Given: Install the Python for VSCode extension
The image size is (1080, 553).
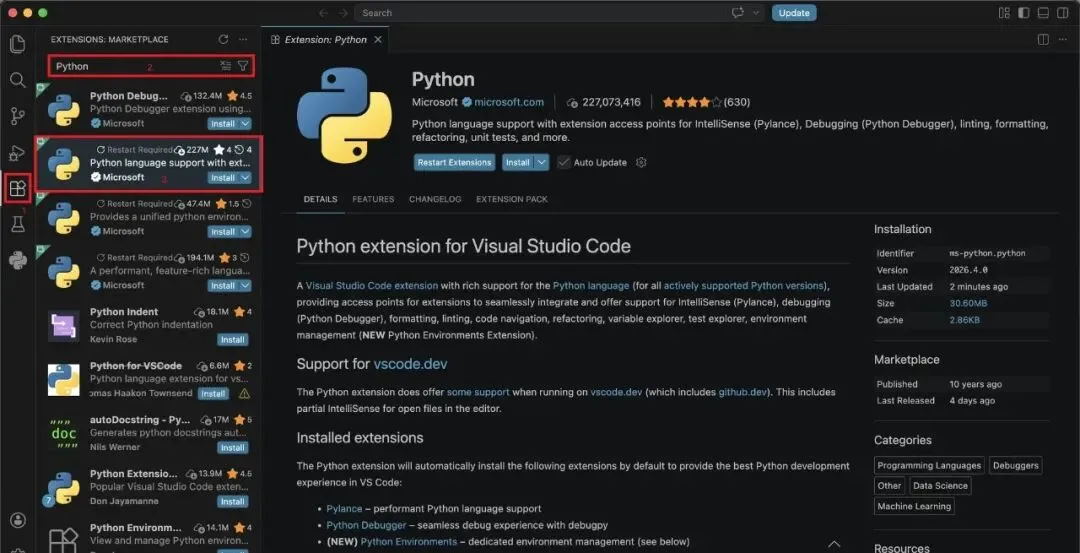Looking at the screenshot, I should 214,394.
